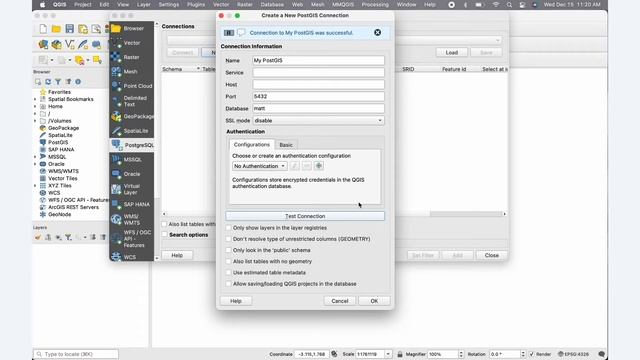Open the No Authentication dropdown
The image size is (640, 360).
[x=260, y=166]
